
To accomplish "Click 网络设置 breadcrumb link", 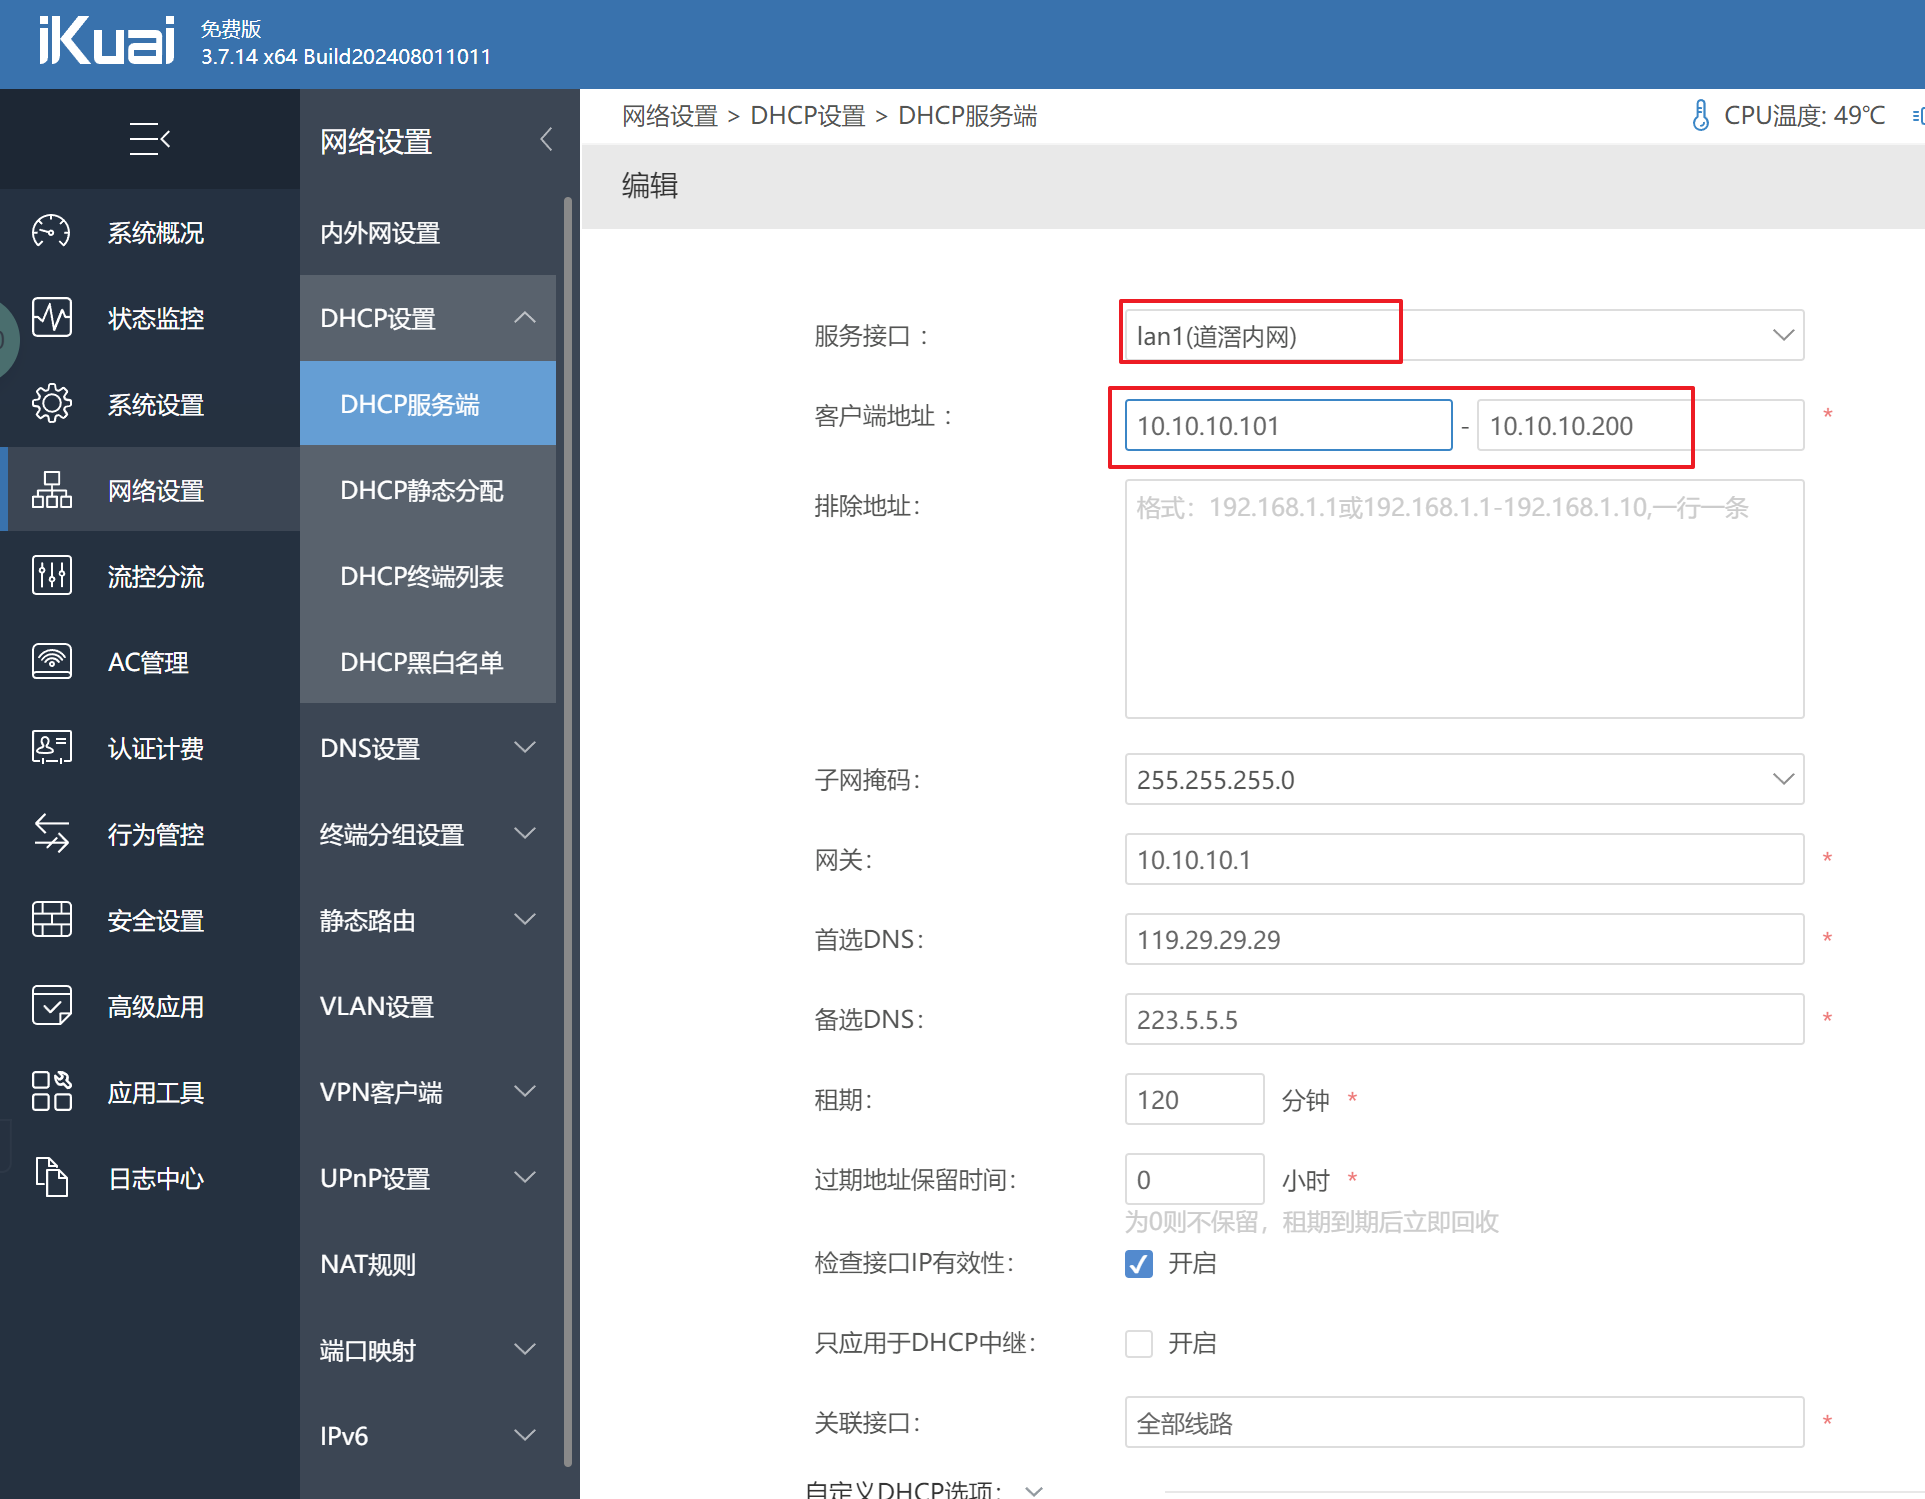I will (x=670, y=116).
